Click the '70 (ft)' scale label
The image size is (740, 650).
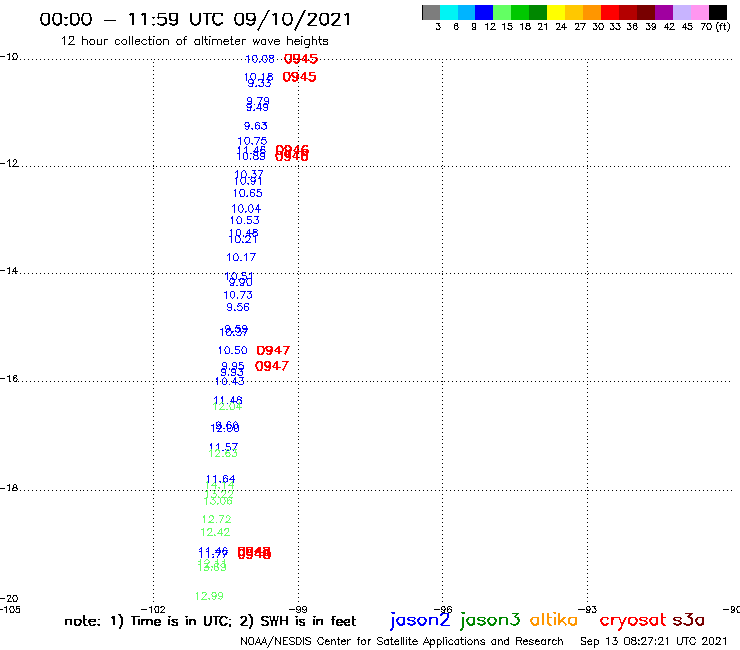715,26
